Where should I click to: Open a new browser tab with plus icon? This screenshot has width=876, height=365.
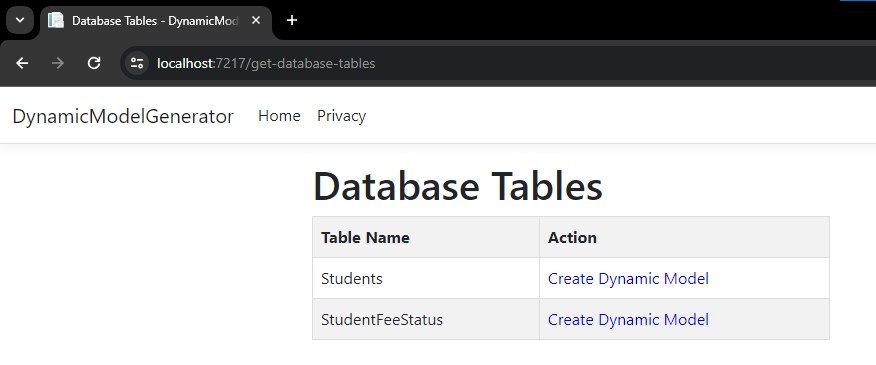(x=291, y=21)
